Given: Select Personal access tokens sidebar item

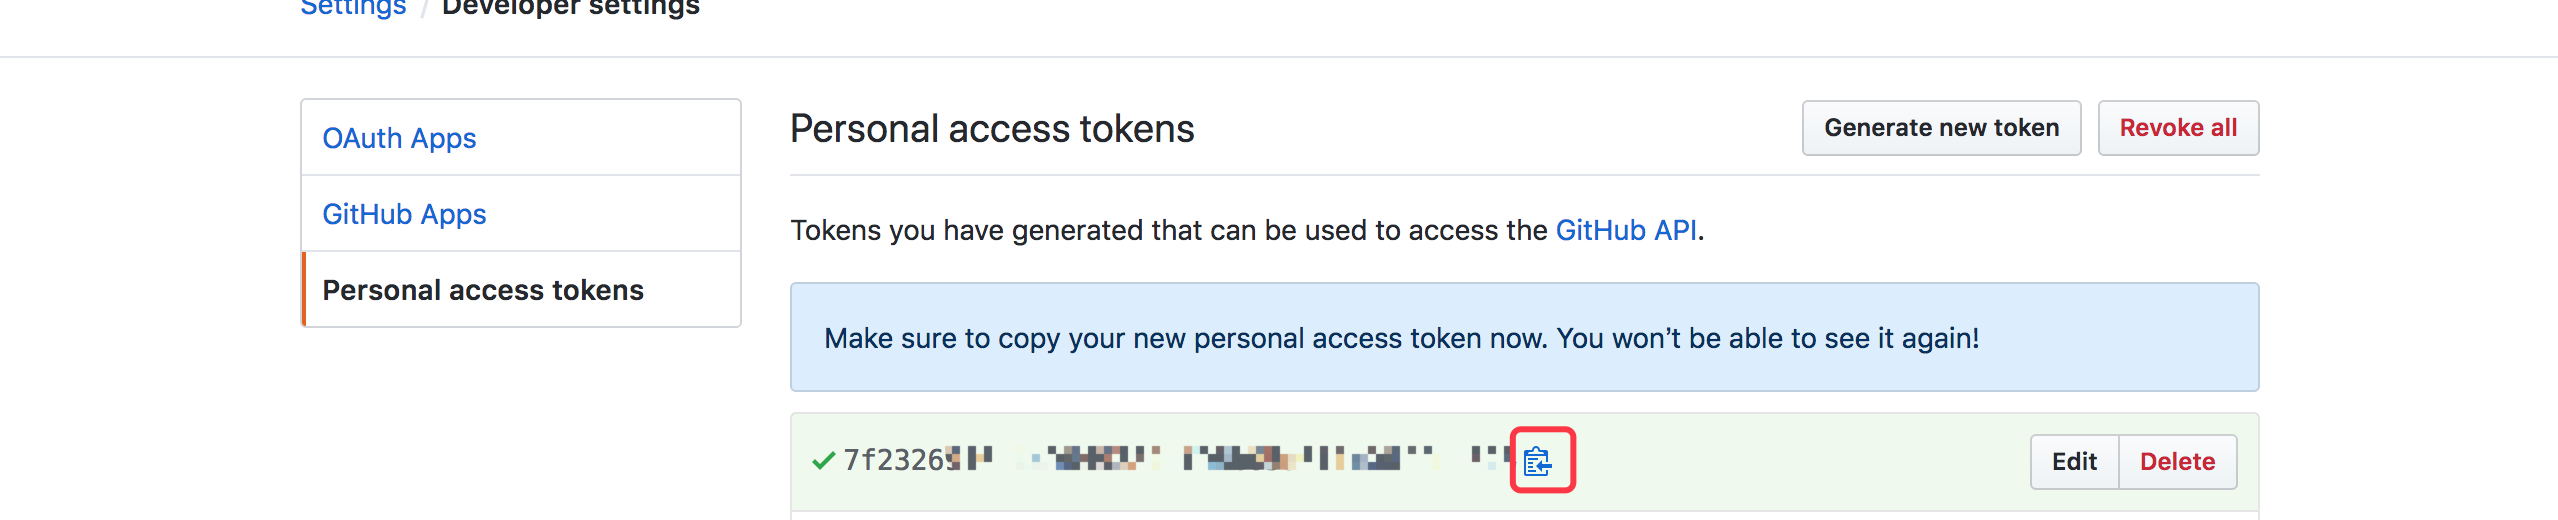Looking at the screenshot, I should click(483, 290).
